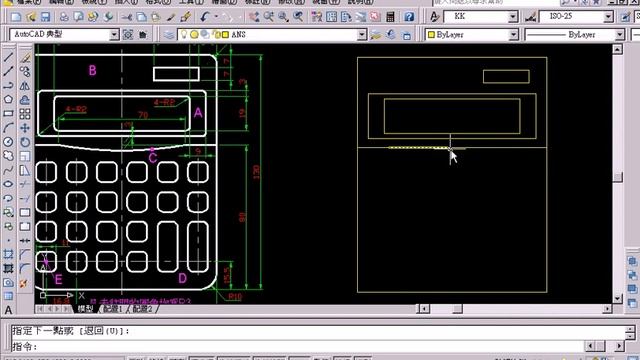Screen dimensions: 640x360
Task: Select the Ellipse draw tool
Action: click(x=8, y=184)
